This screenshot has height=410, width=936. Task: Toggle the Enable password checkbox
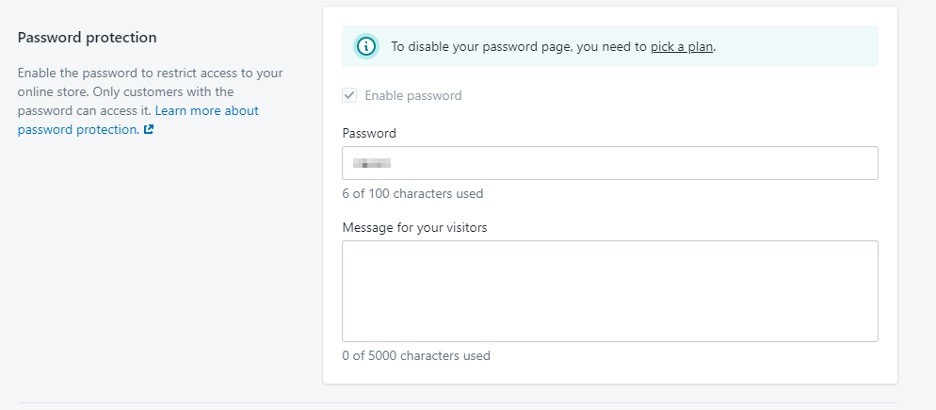[x=349, y=95]
